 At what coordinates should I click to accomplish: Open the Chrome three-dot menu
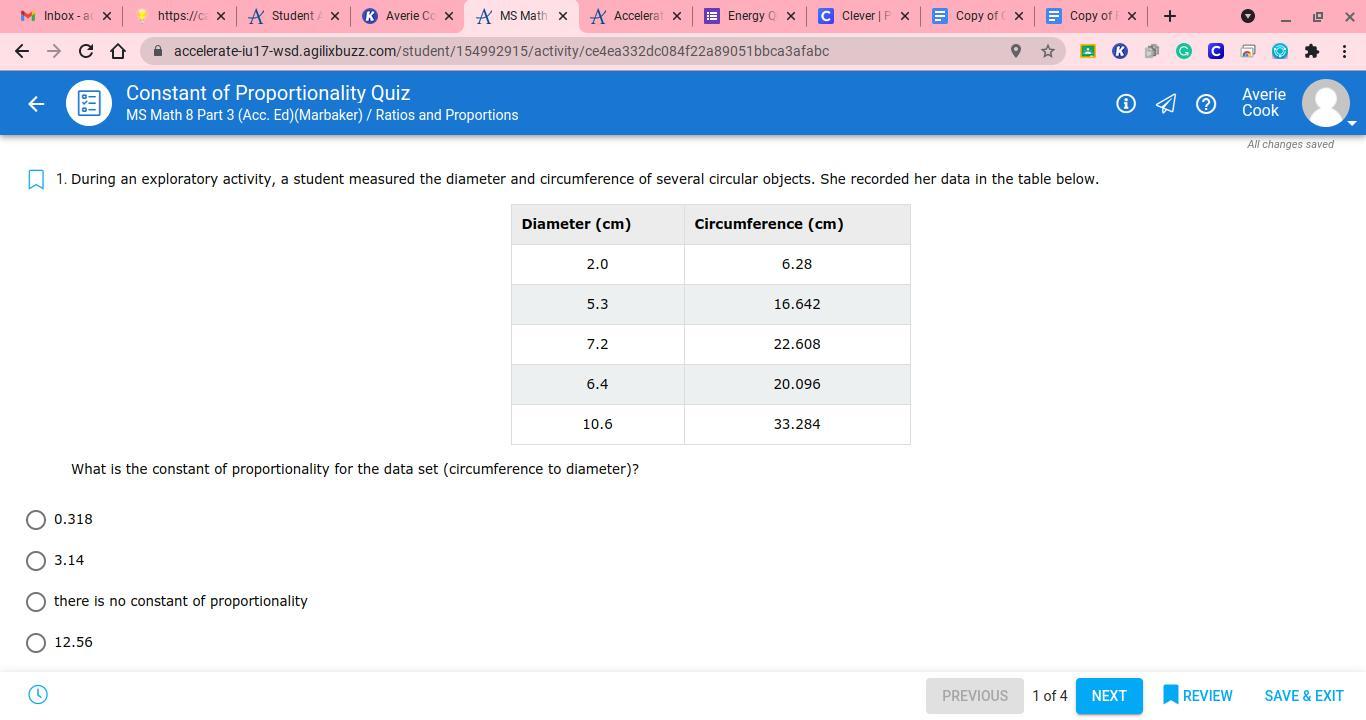(1344, 51)
